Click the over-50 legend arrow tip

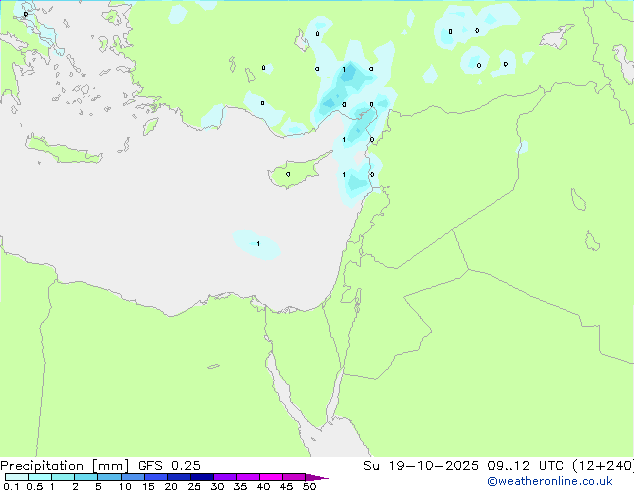click(x=317, y=477)
